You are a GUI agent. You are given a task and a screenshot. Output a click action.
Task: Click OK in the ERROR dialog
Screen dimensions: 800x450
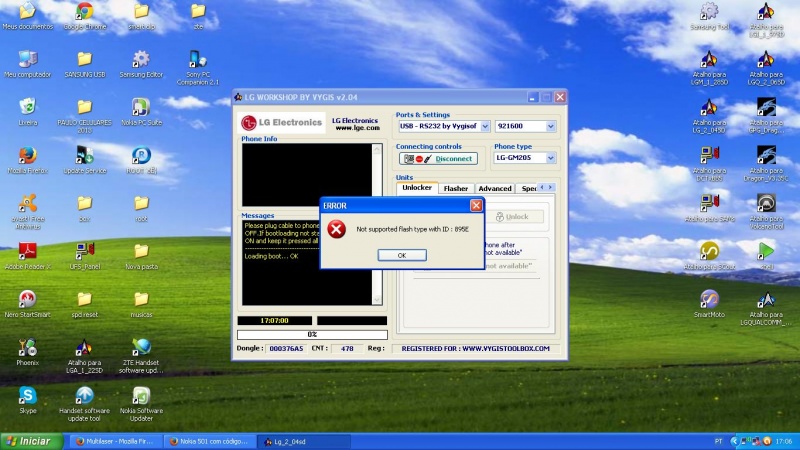[402, 255]
